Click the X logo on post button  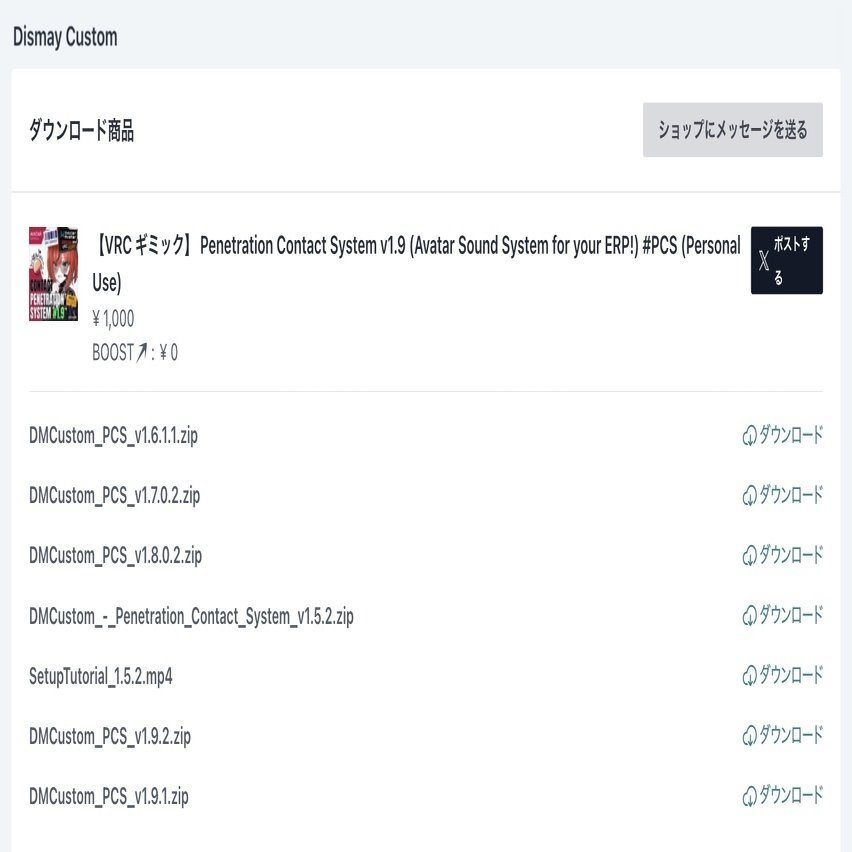[x=765, y=261]
